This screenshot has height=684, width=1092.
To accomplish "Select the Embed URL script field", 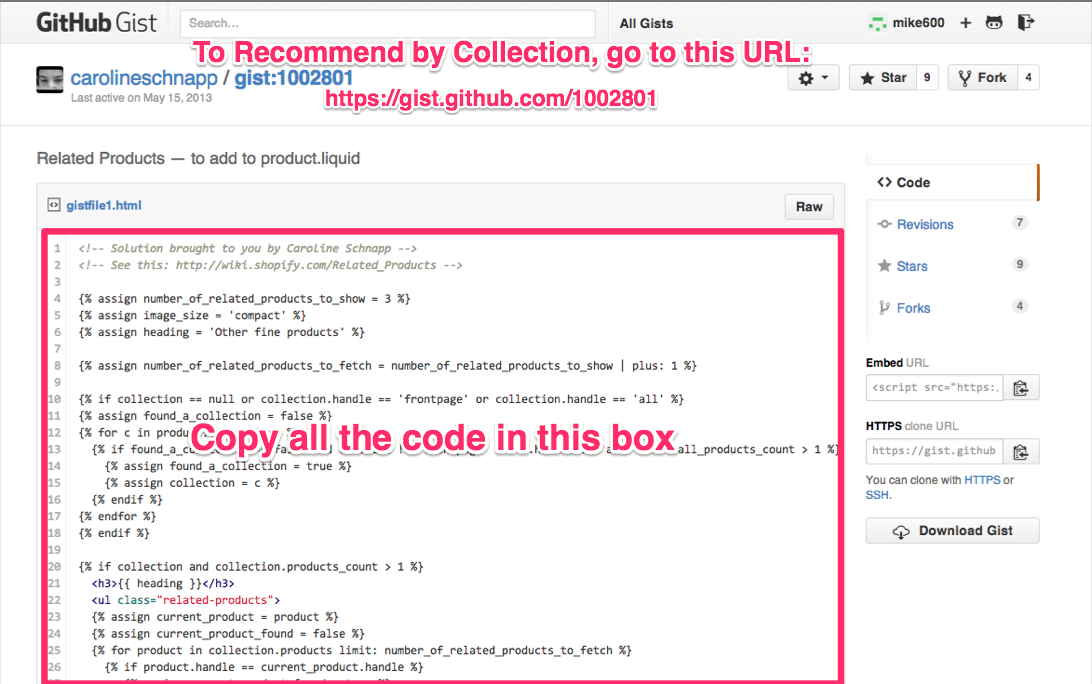I will tap(934, 387).
